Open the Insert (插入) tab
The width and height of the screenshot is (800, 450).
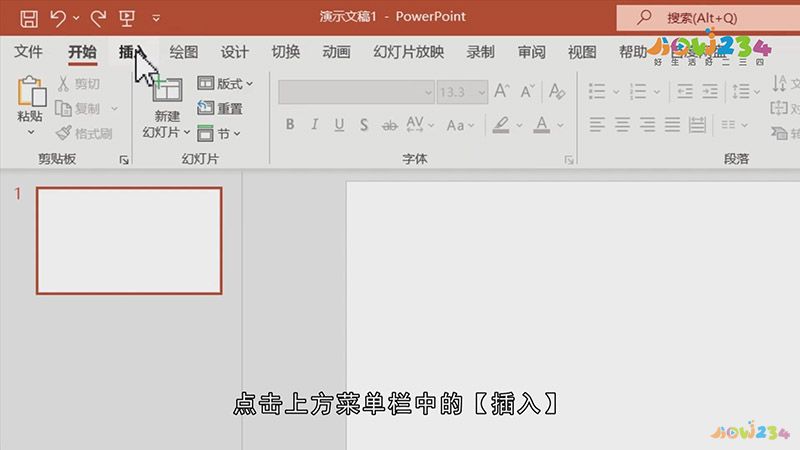(133, 52)
